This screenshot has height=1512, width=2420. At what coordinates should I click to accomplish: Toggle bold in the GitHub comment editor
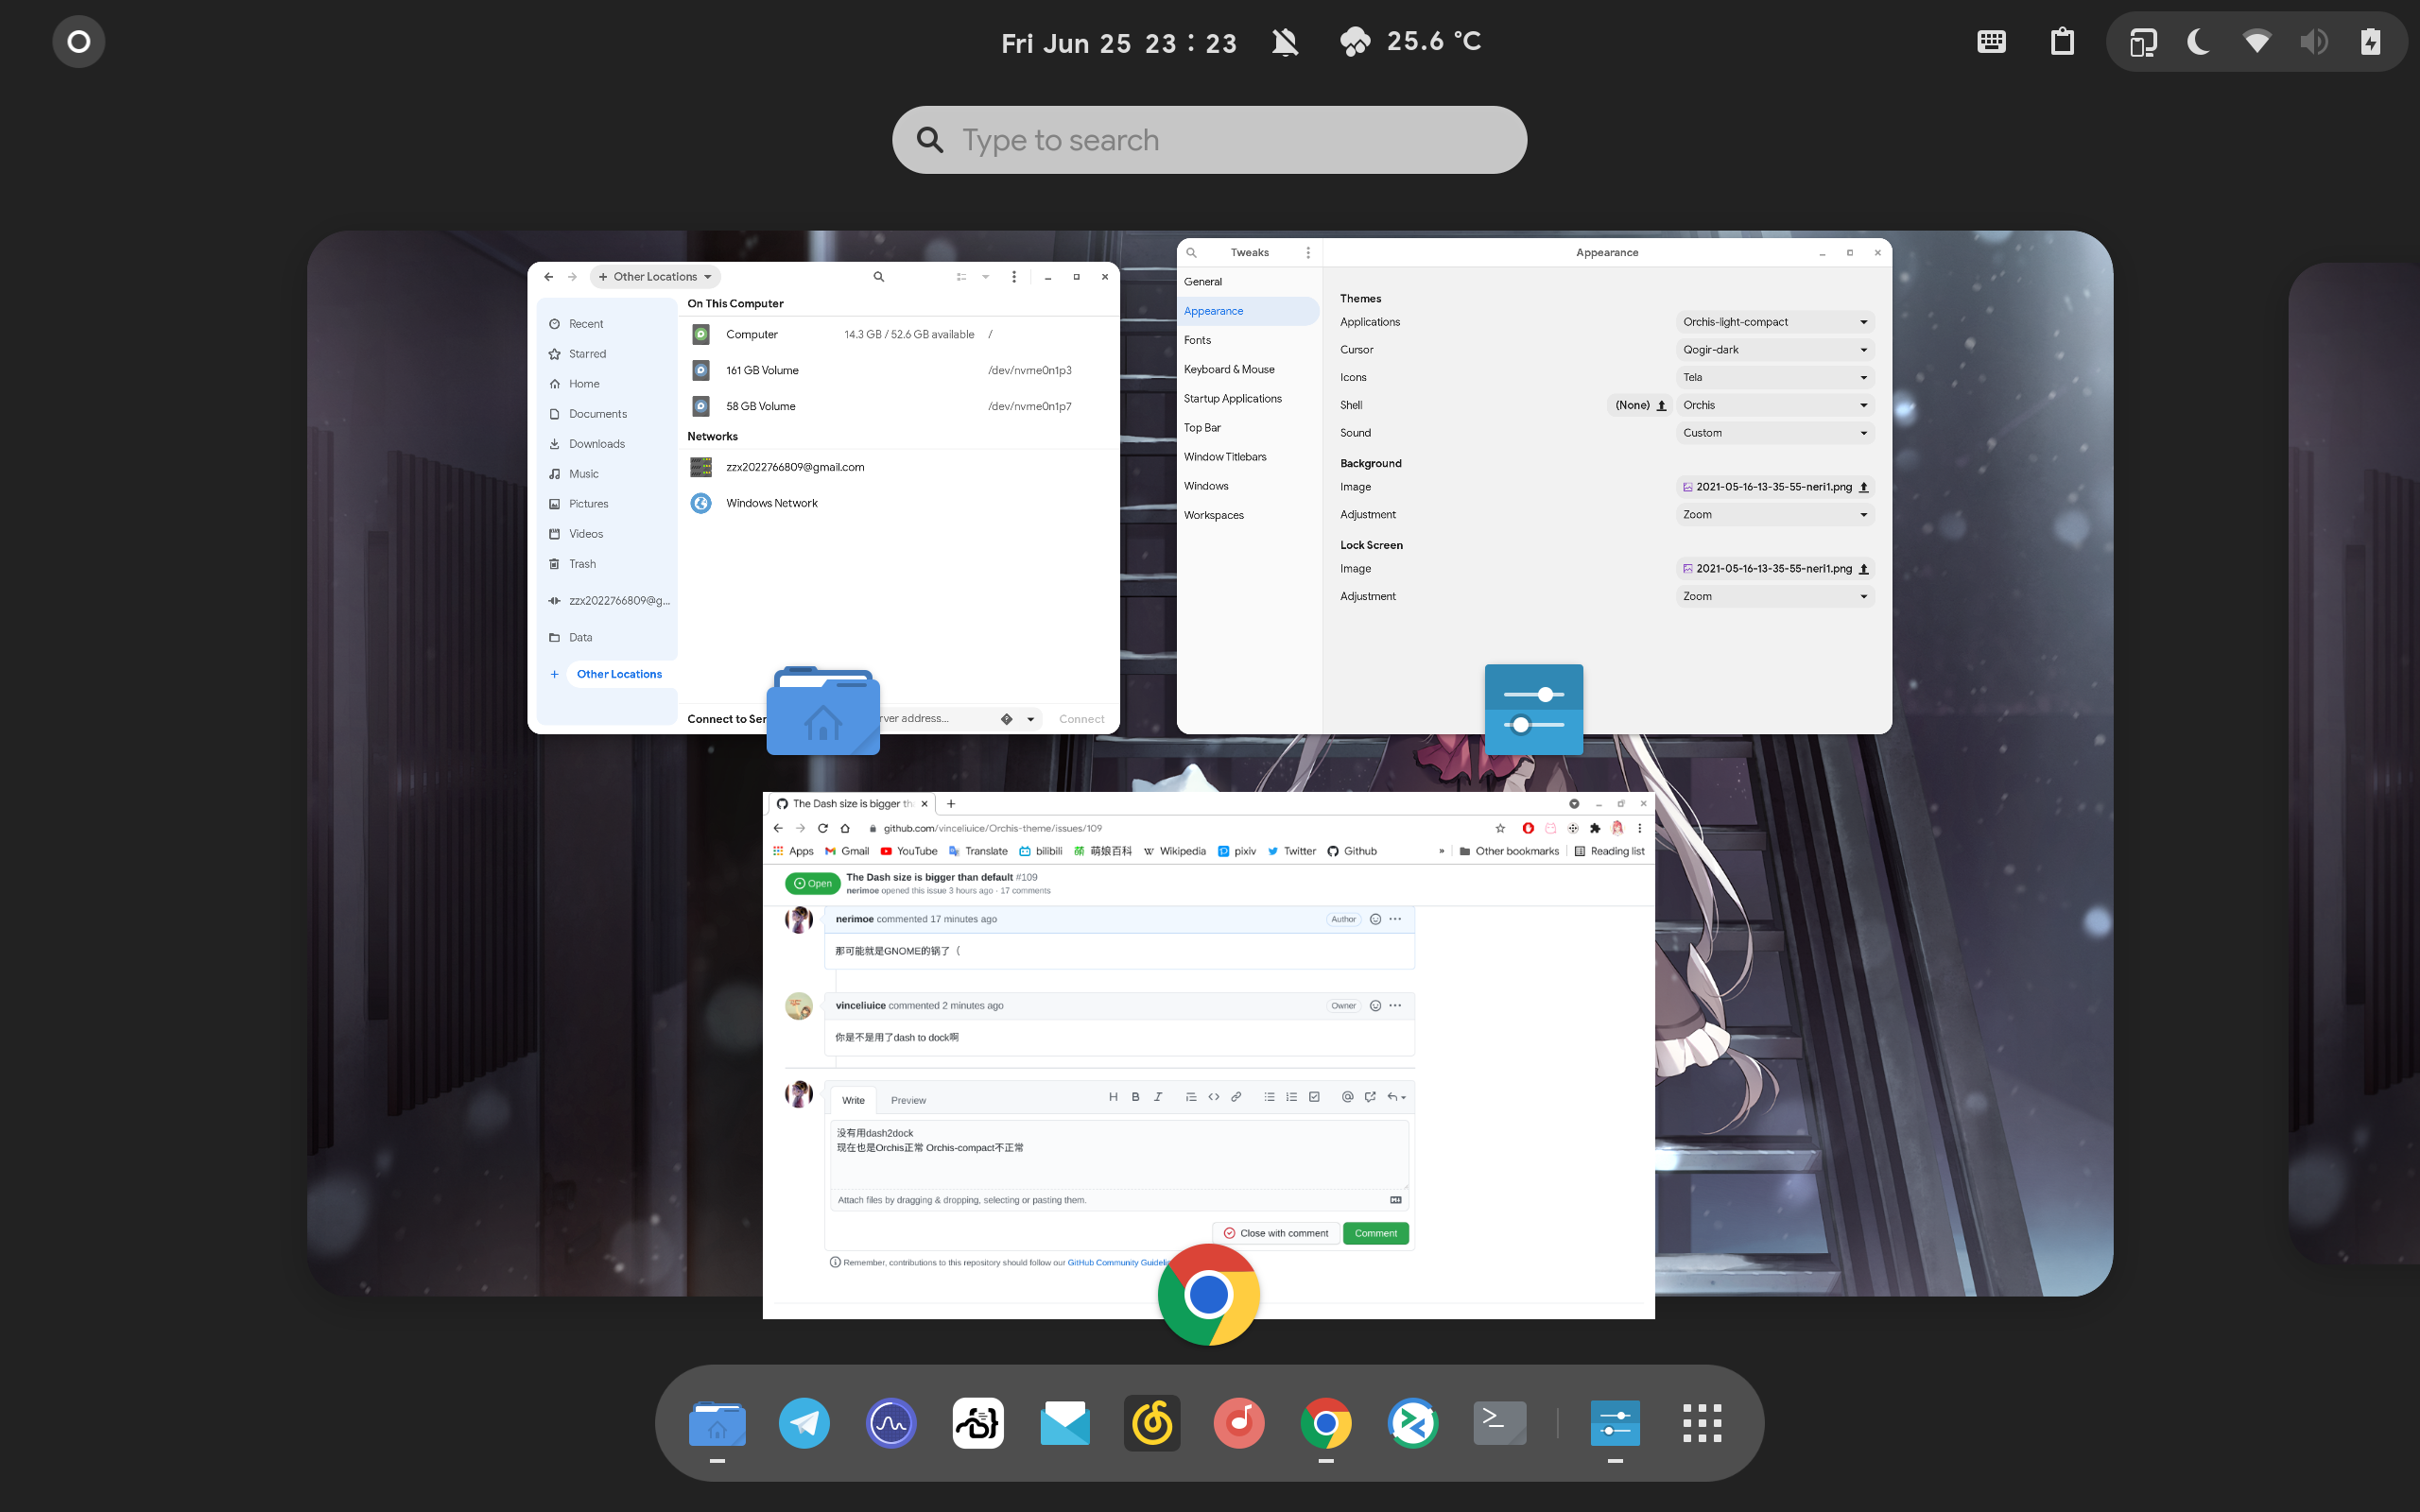coord(1136,1097)
